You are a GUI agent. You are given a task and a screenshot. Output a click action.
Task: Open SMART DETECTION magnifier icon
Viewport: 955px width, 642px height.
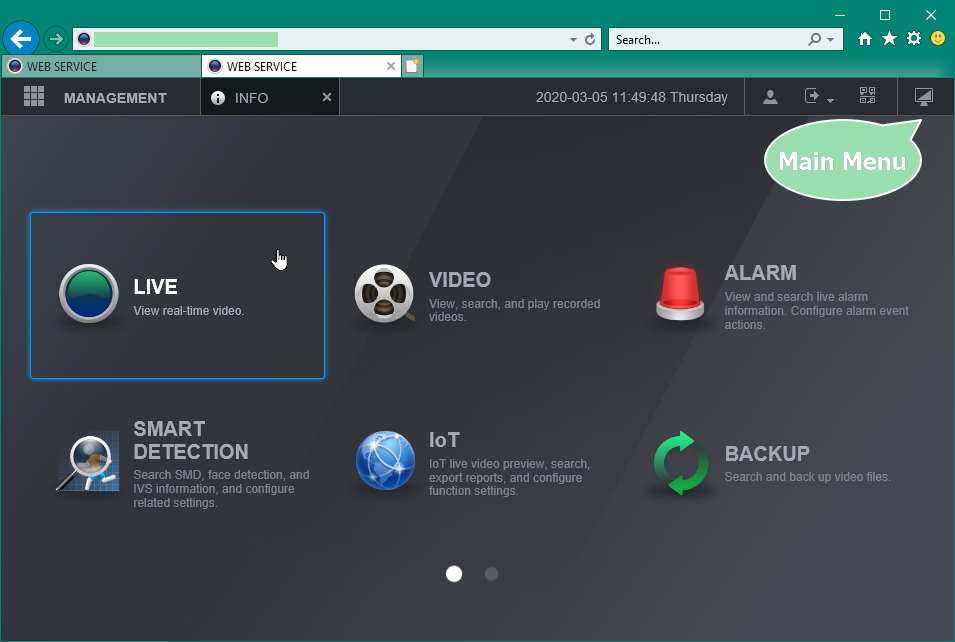click(x=88, y=463)
